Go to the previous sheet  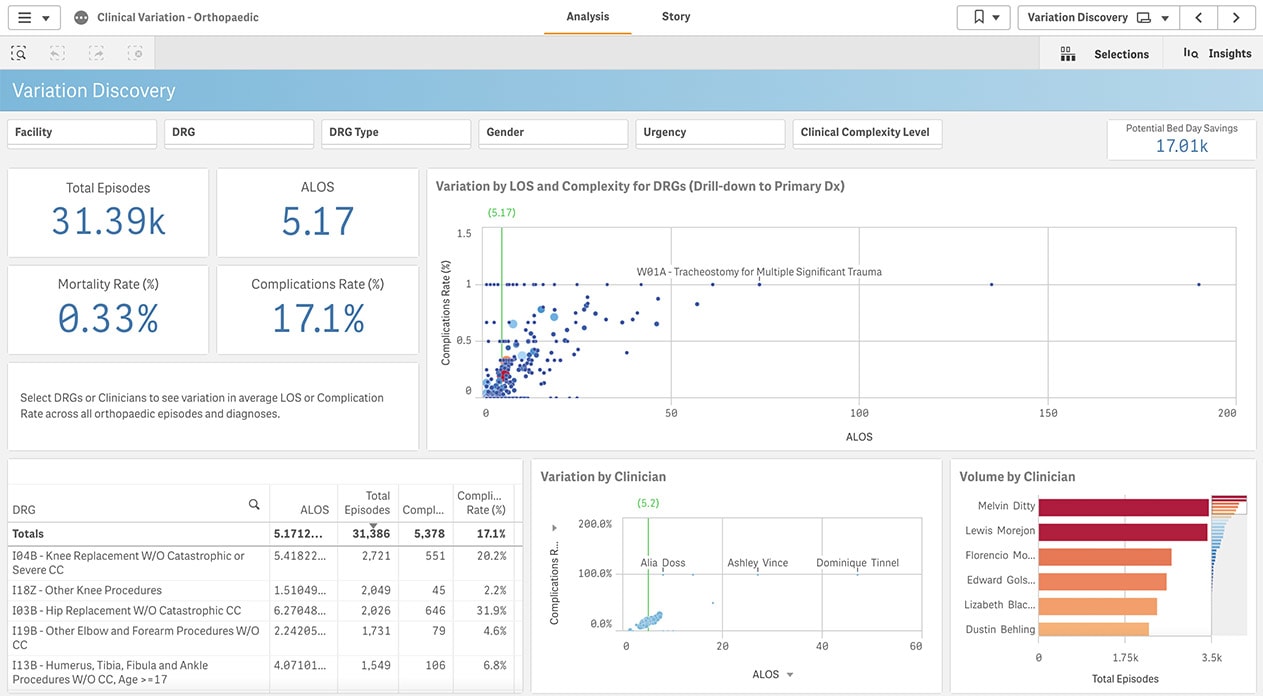click(x=1199, y=17)
